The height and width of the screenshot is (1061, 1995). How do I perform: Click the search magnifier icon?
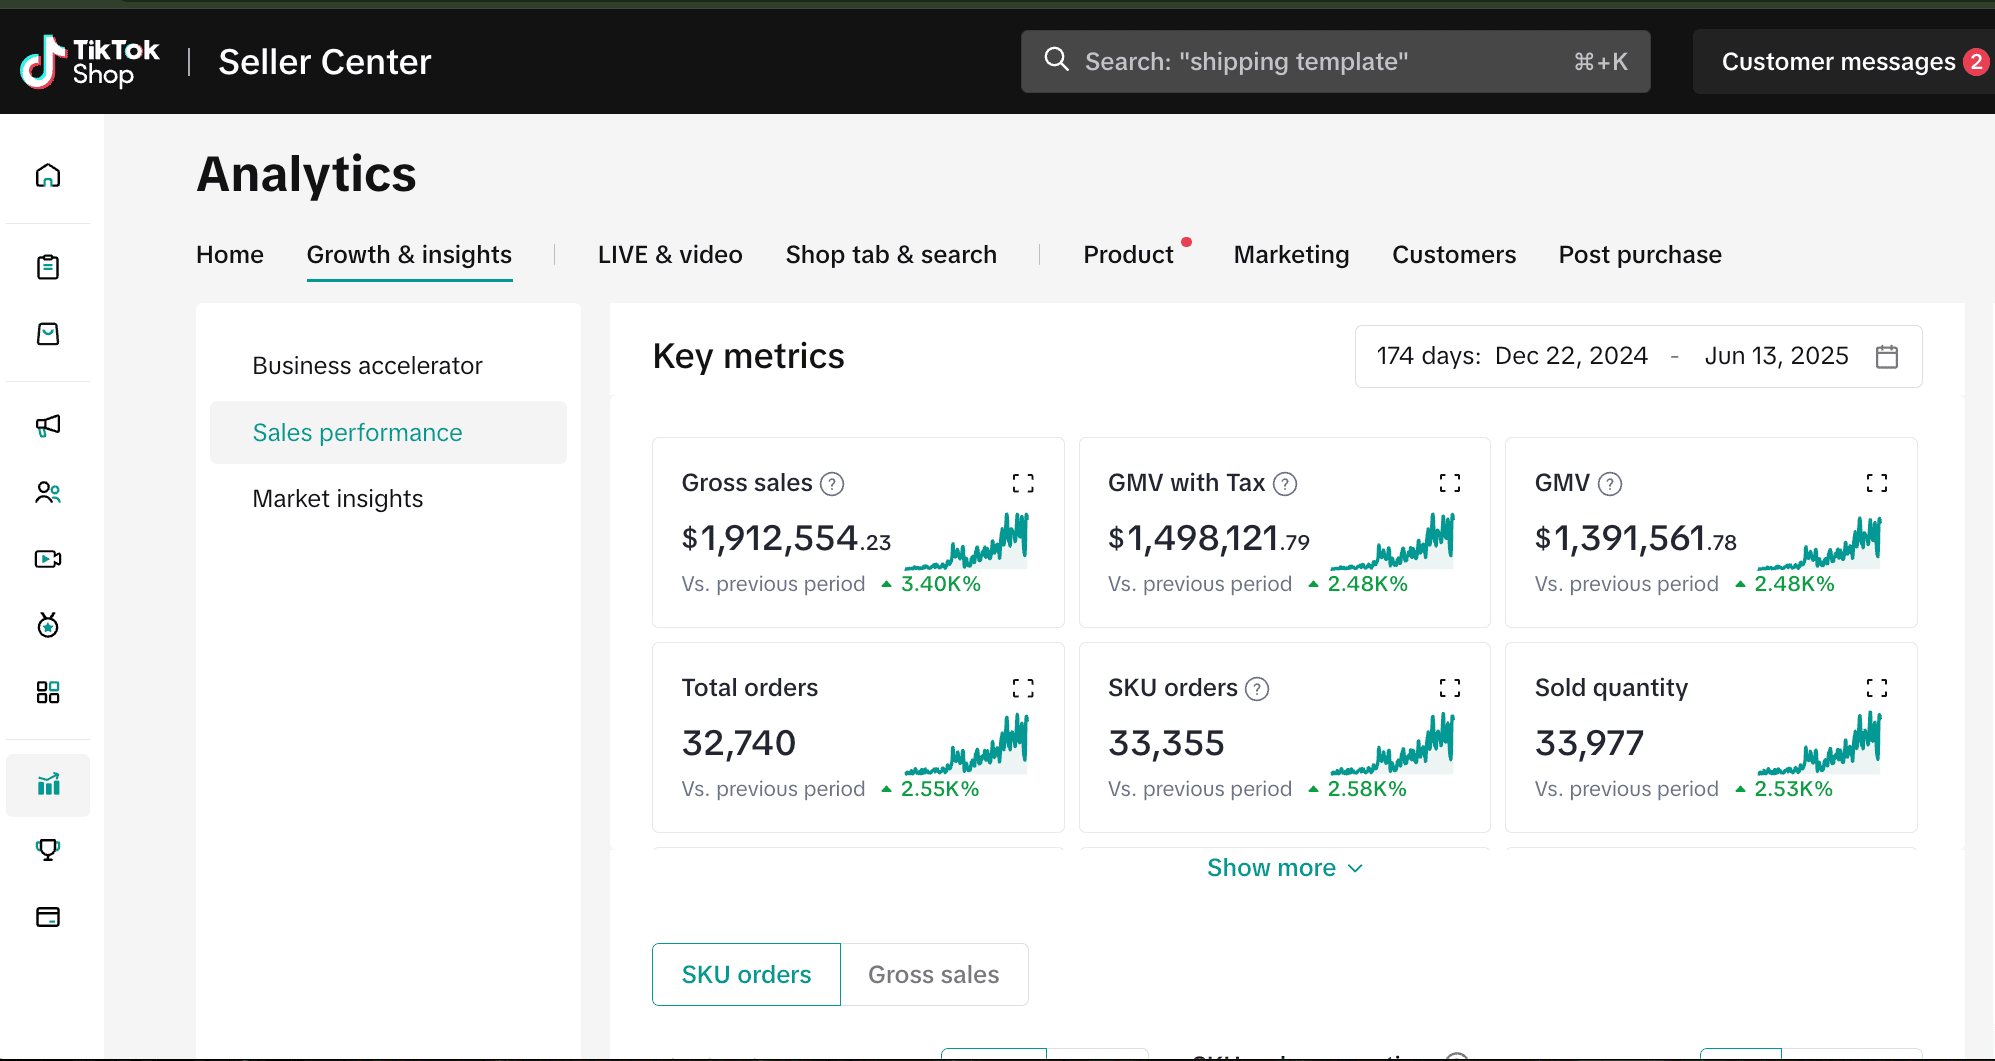pos(1056,60)
